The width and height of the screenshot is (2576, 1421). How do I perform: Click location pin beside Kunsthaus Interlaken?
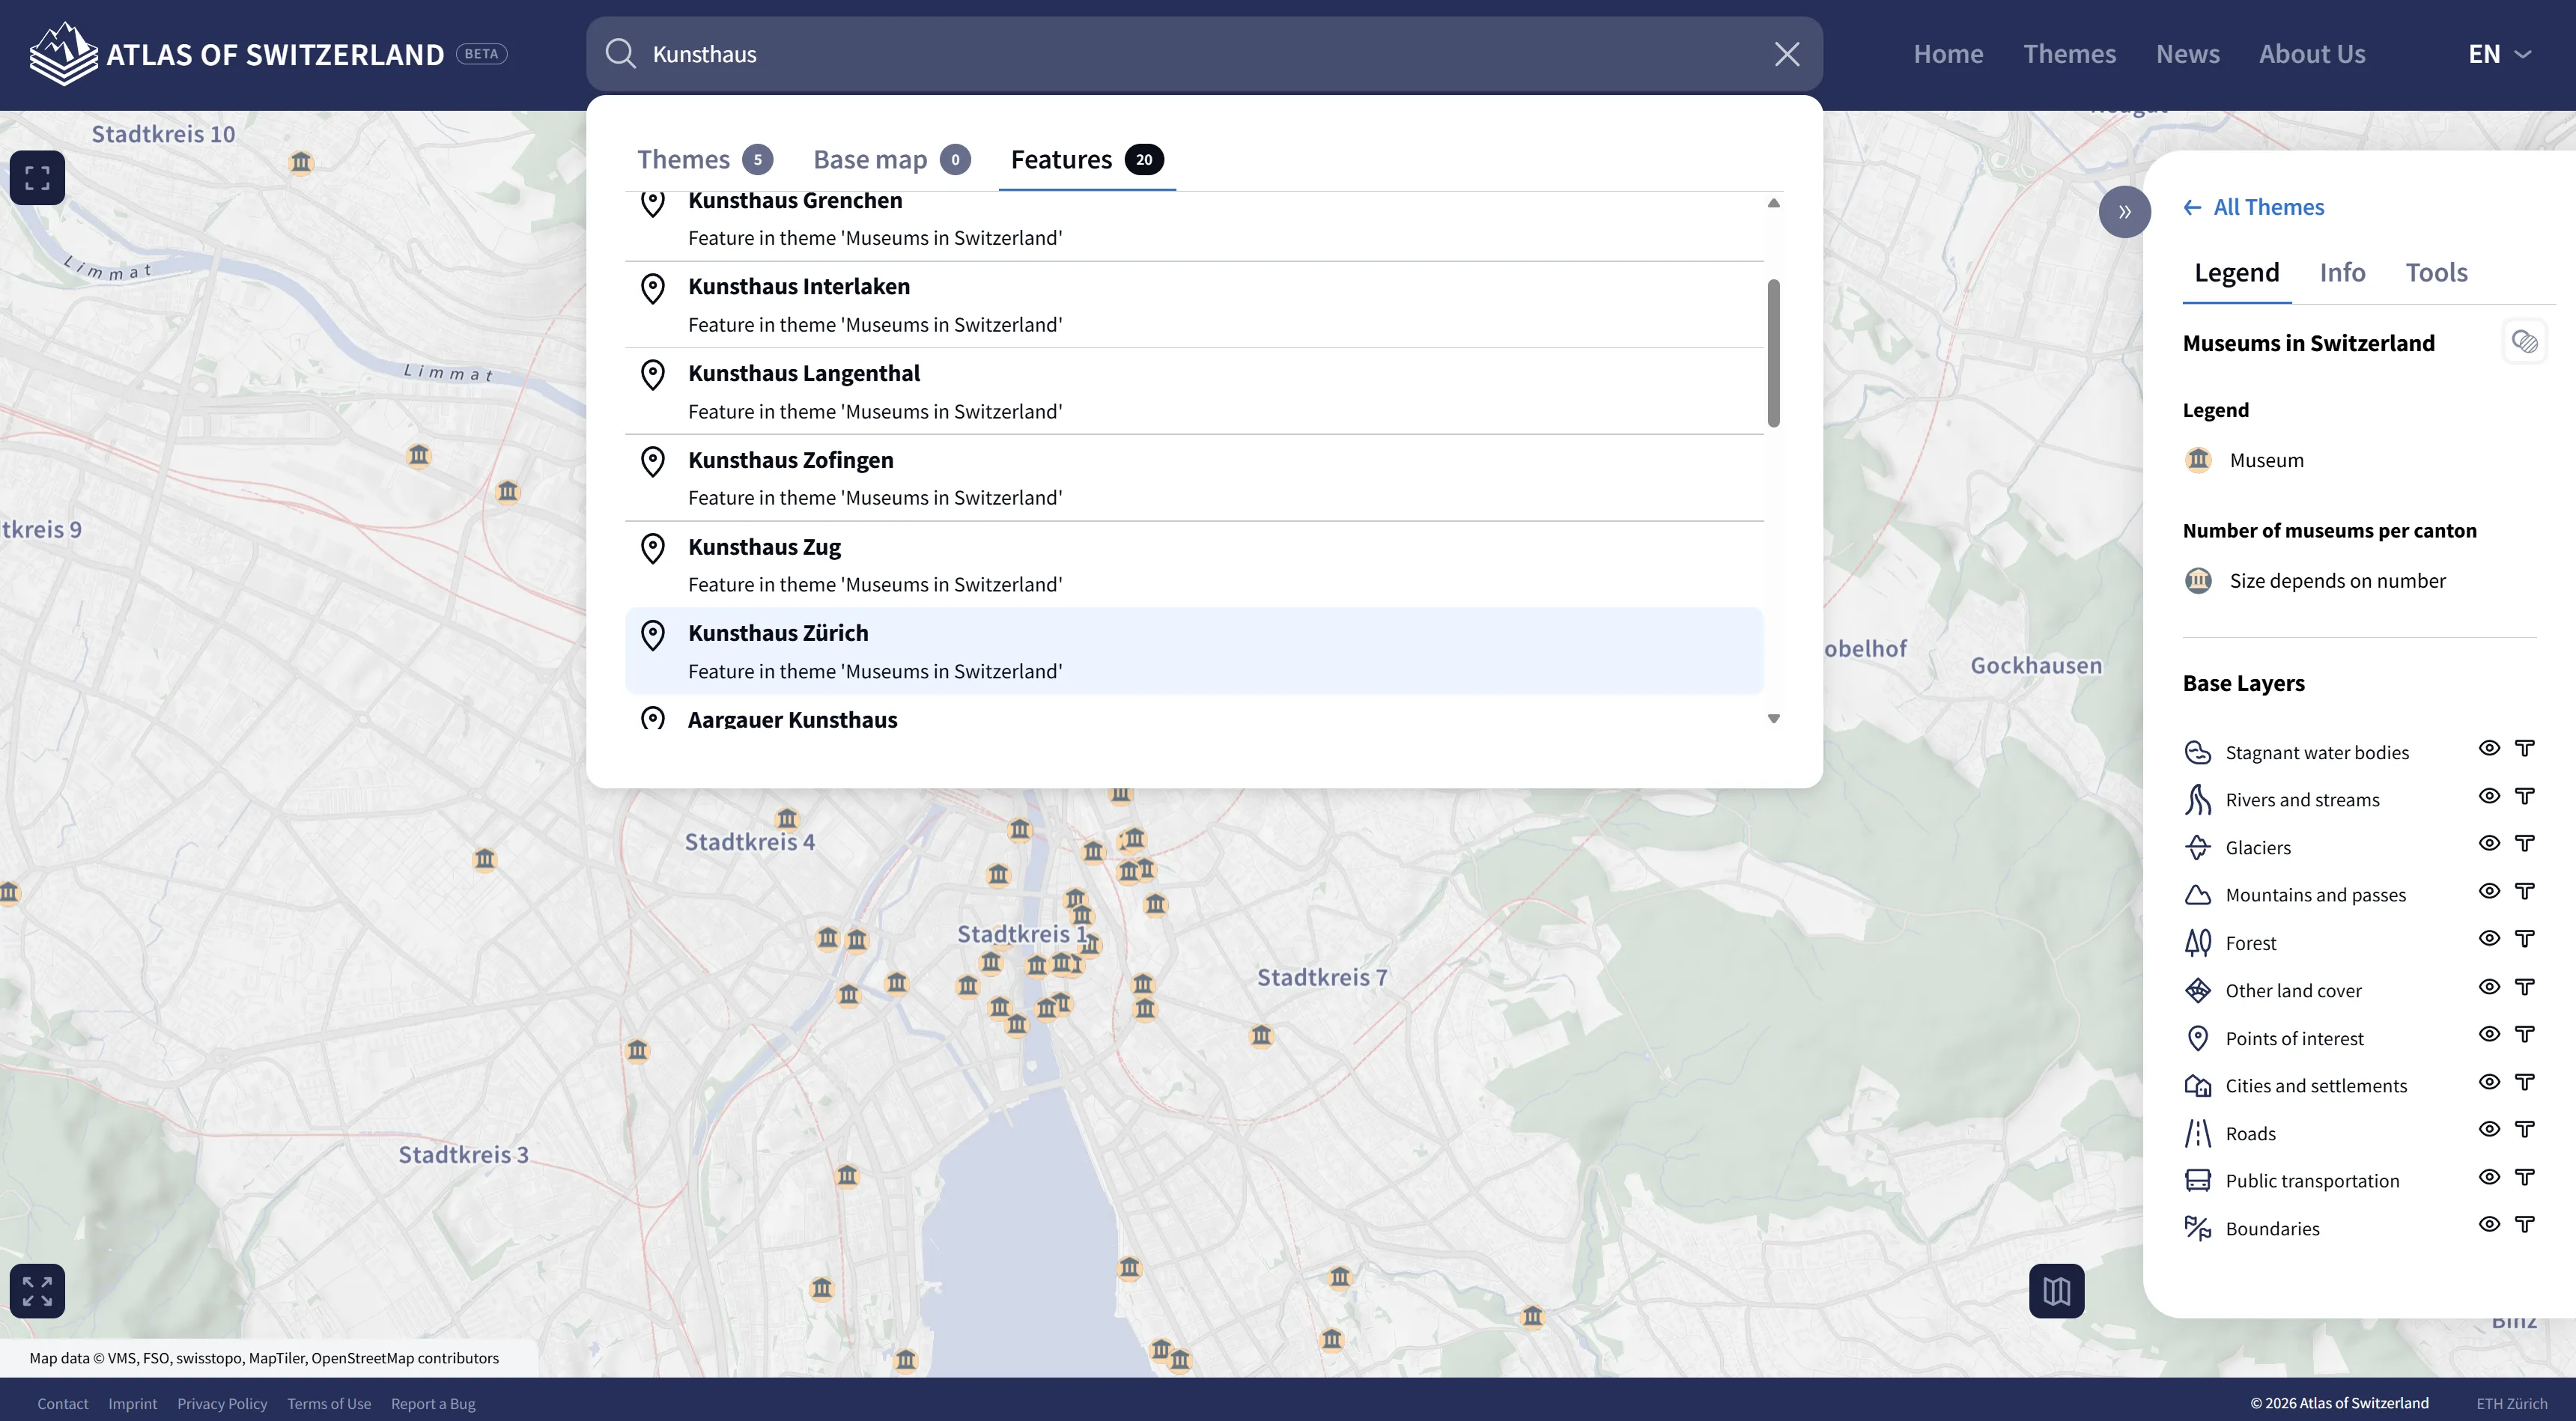click(653, 289)
